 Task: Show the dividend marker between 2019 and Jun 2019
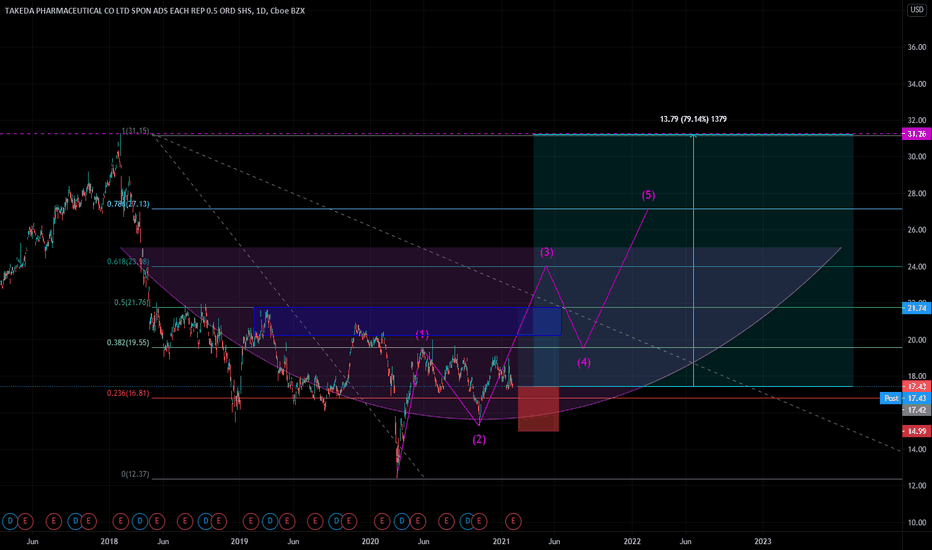click(270, 521)
